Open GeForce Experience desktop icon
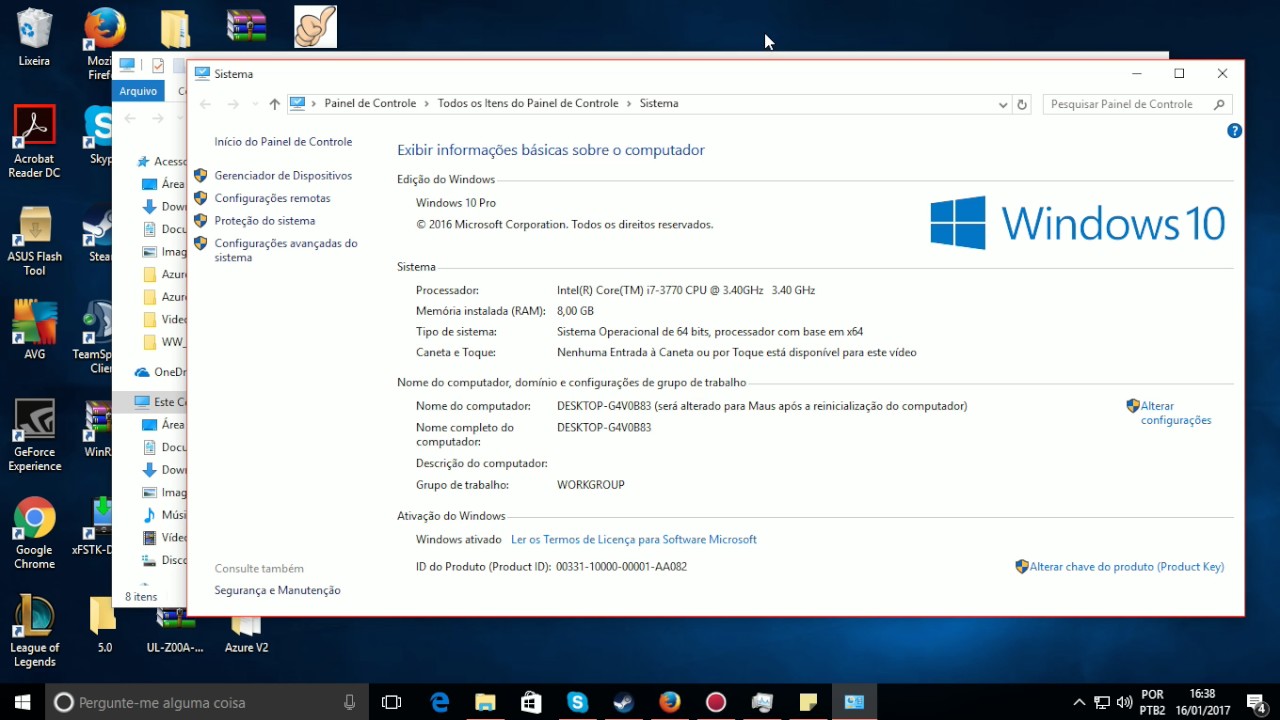The image size is (1280, 720). tap(34, 436)
